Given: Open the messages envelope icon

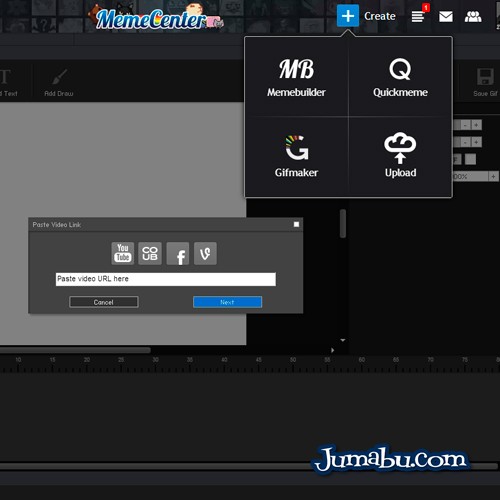Looking at the screenshot, I should [x=446, y=16].
